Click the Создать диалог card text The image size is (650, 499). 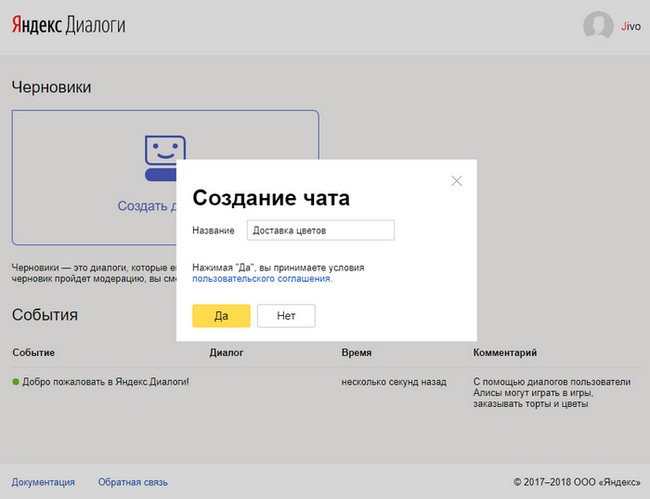pos(147,206)
